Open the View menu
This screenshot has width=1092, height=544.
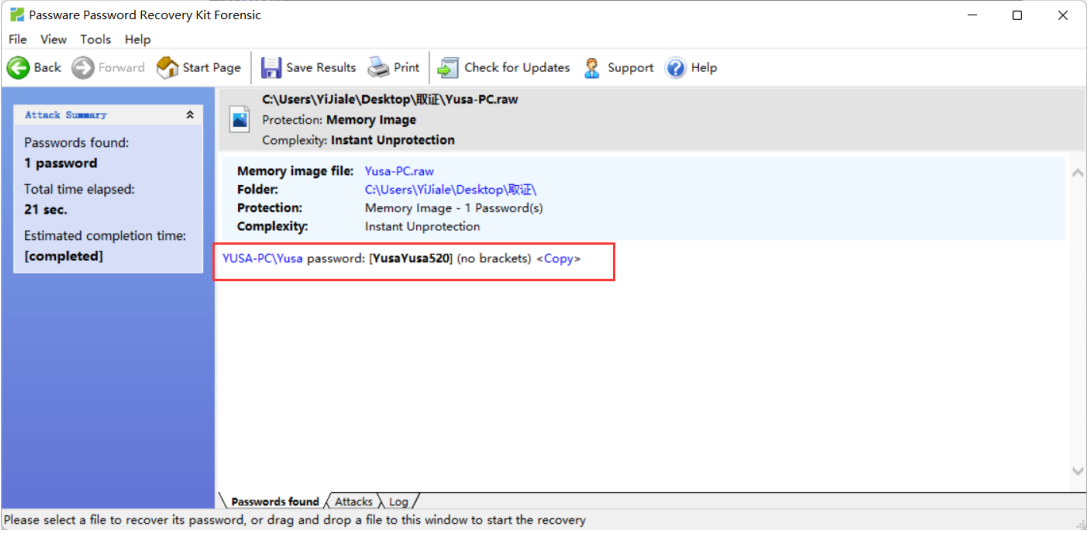pos(54,40)
